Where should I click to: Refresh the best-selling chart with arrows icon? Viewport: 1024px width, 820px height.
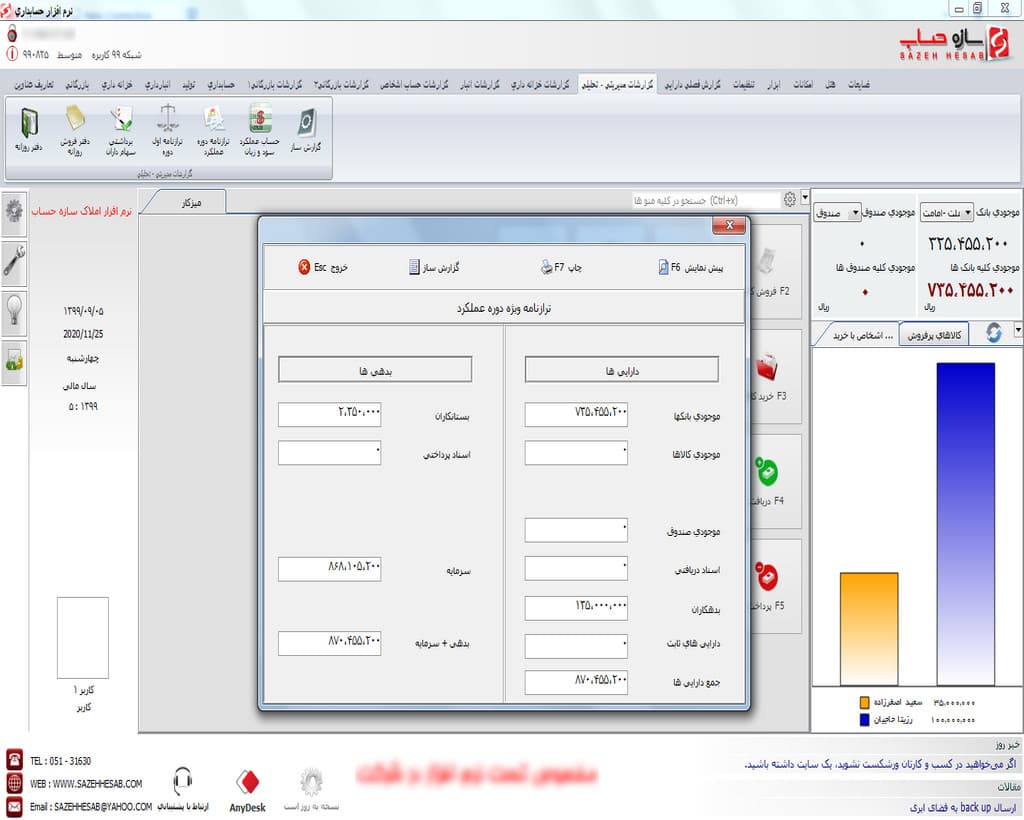[x=993, y=332]
